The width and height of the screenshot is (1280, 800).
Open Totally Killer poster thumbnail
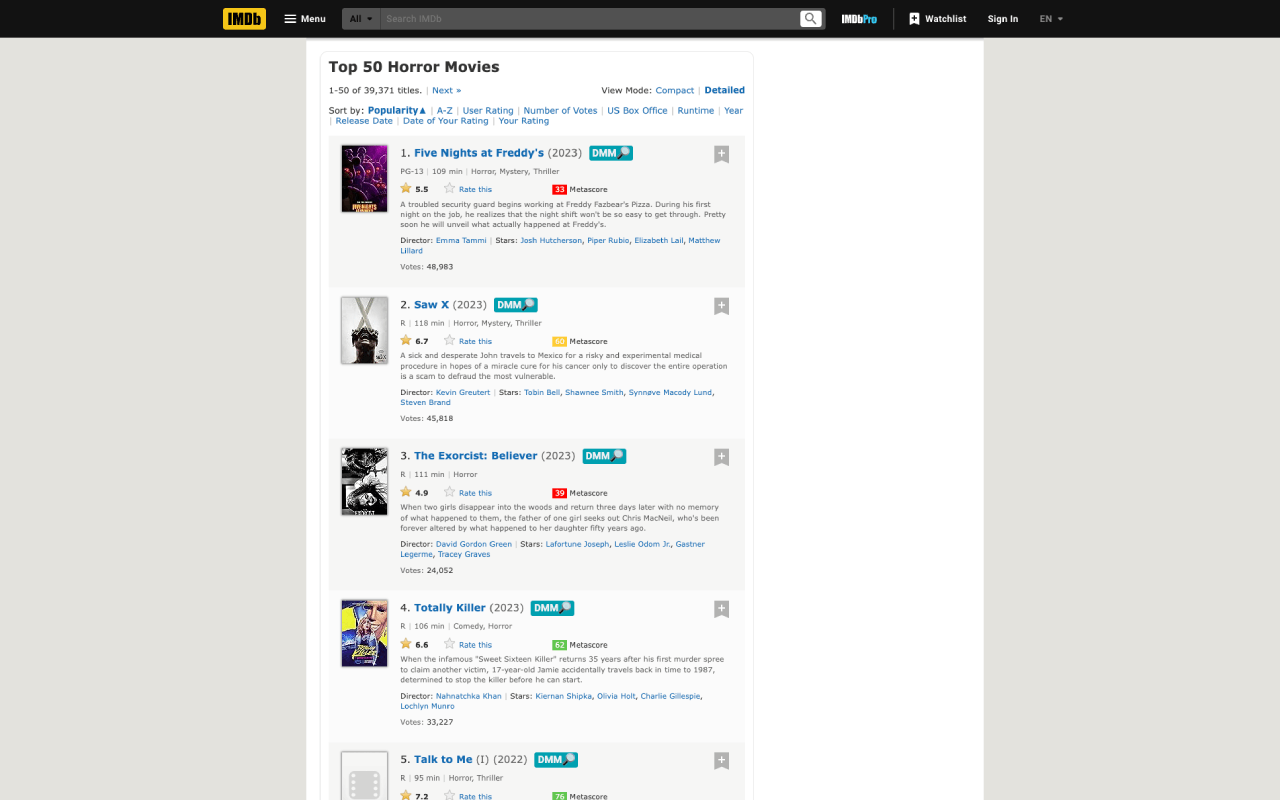[x=364, y=634]
